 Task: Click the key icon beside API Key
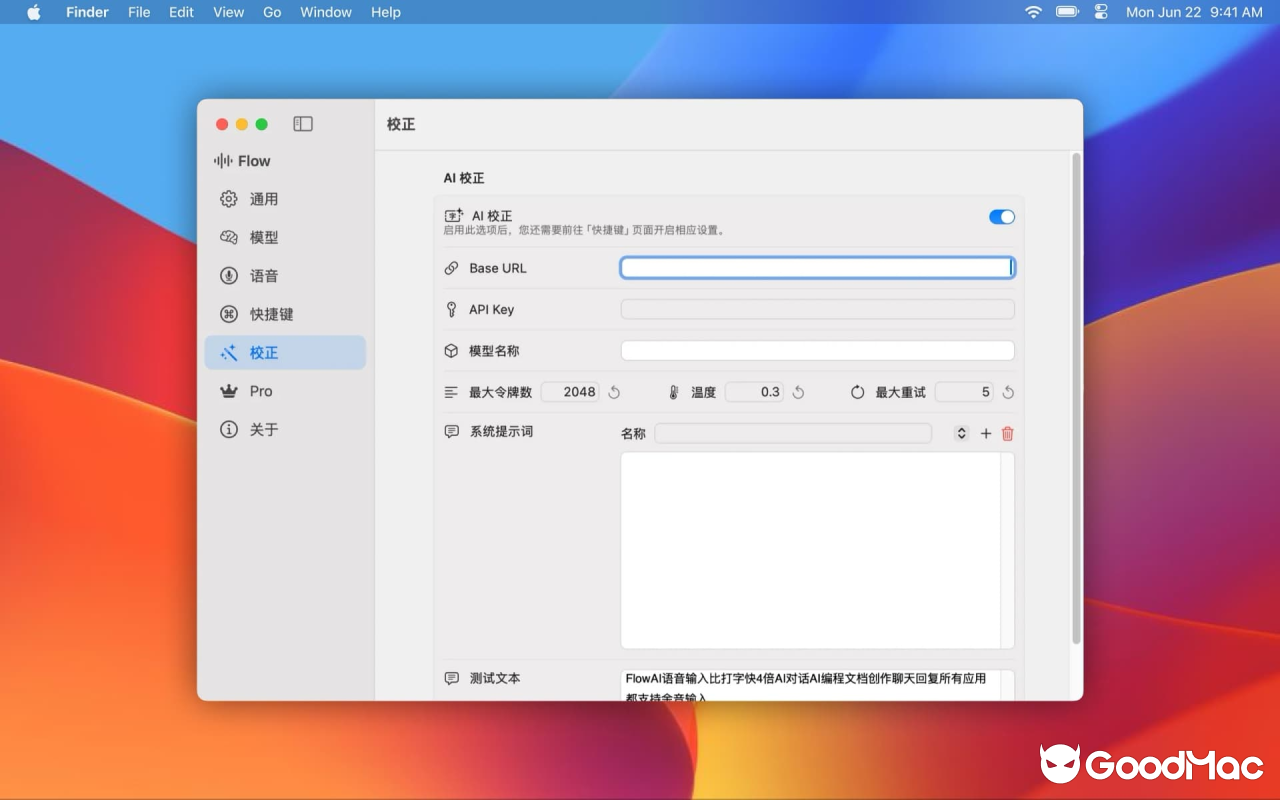tap(452, 309)
